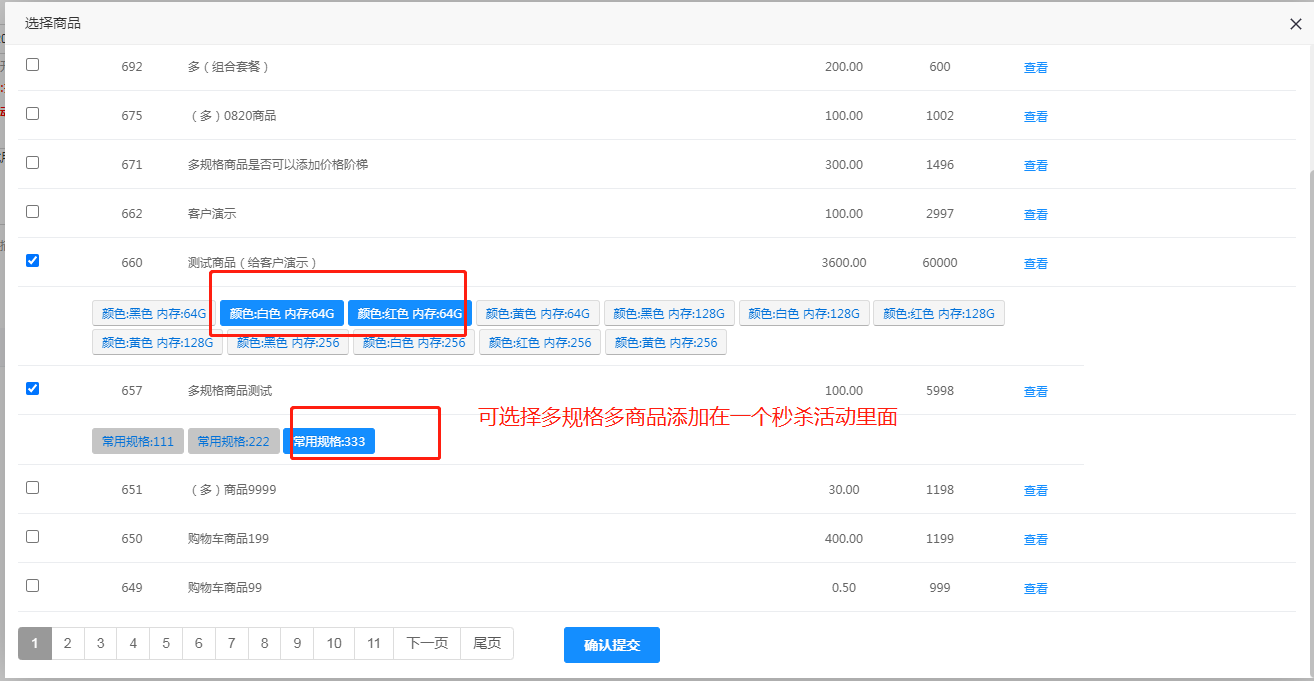Toggle off 常用规格:333 spec

328,441
